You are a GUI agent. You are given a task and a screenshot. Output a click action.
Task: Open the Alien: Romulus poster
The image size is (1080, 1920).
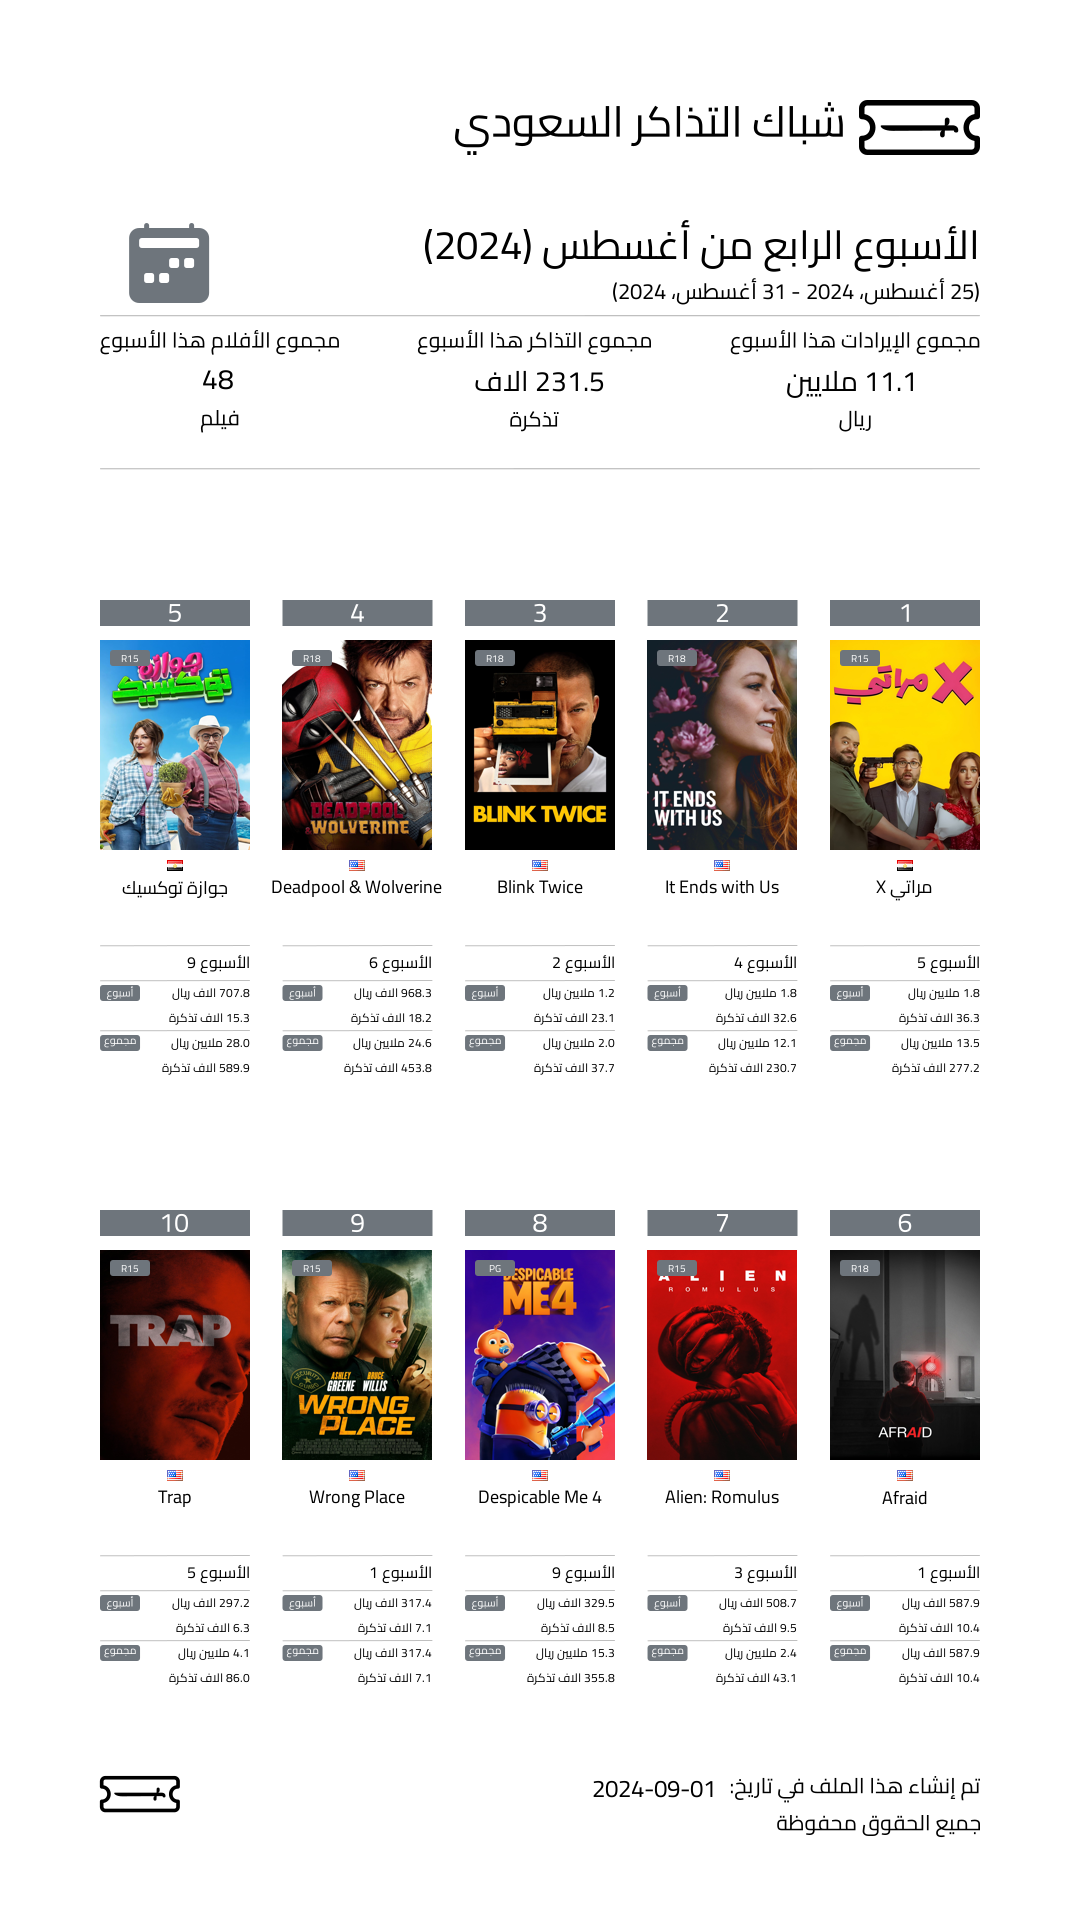point(722,1355)
